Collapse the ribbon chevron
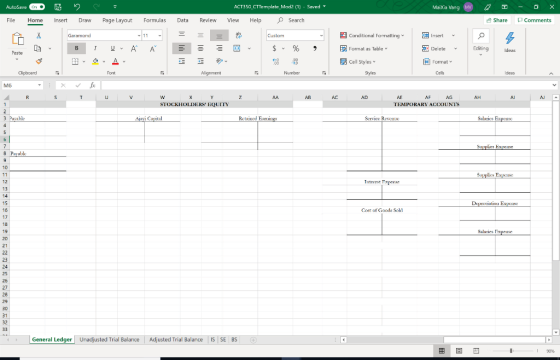The width and height of the screenshot is (560, 360). [x=551, y=74]
